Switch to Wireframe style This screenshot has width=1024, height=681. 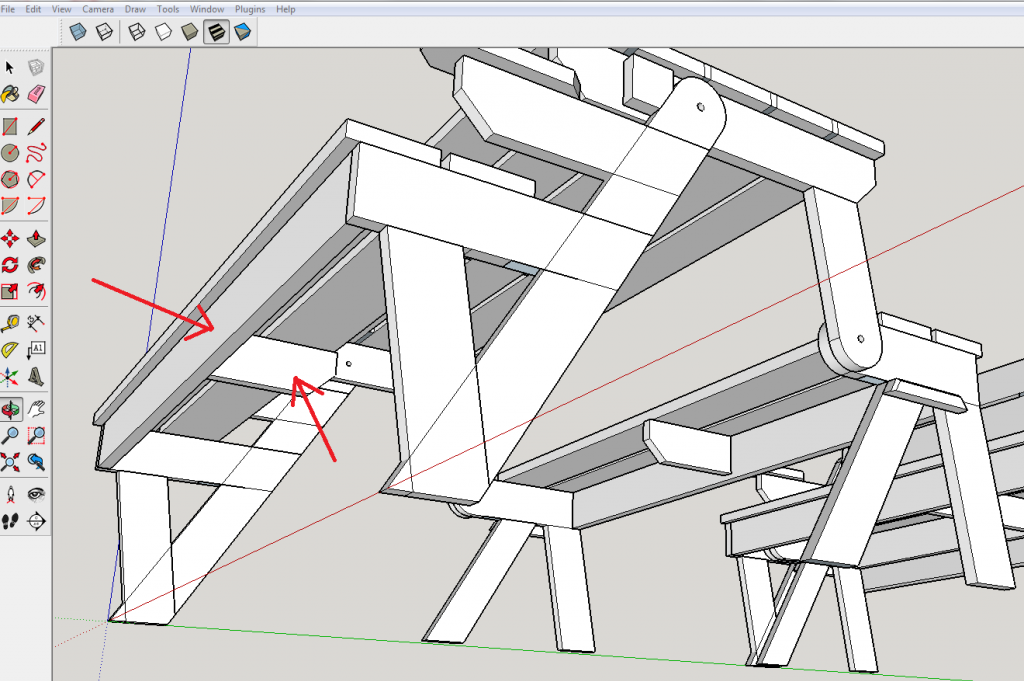click(x=138, y=33)
